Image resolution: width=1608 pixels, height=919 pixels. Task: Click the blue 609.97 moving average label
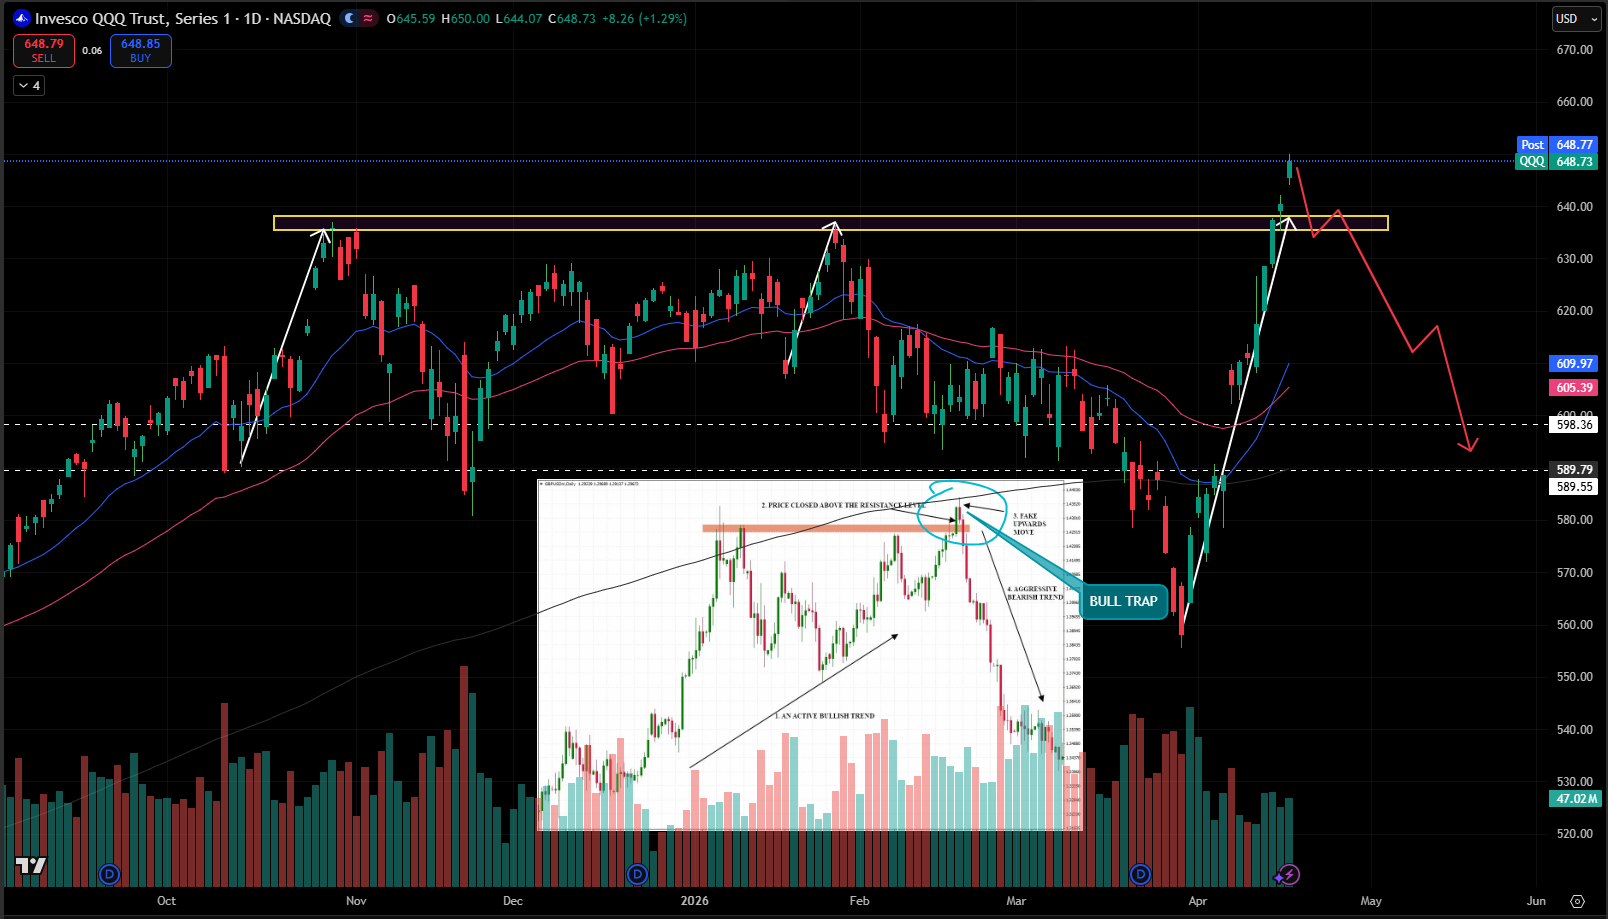[1574, 364]
